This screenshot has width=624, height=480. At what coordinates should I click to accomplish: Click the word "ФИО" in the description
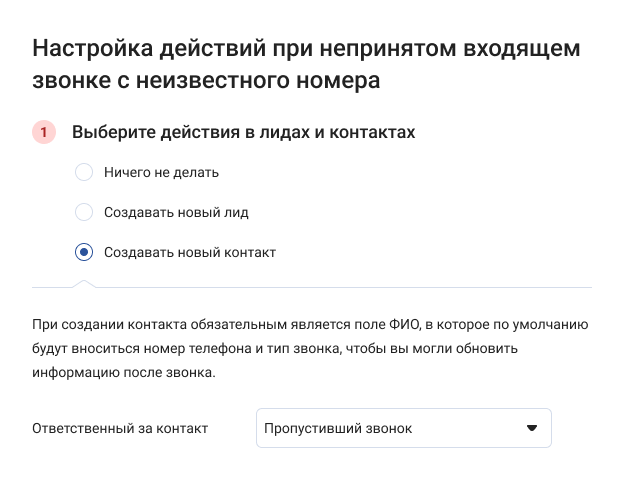409,324
